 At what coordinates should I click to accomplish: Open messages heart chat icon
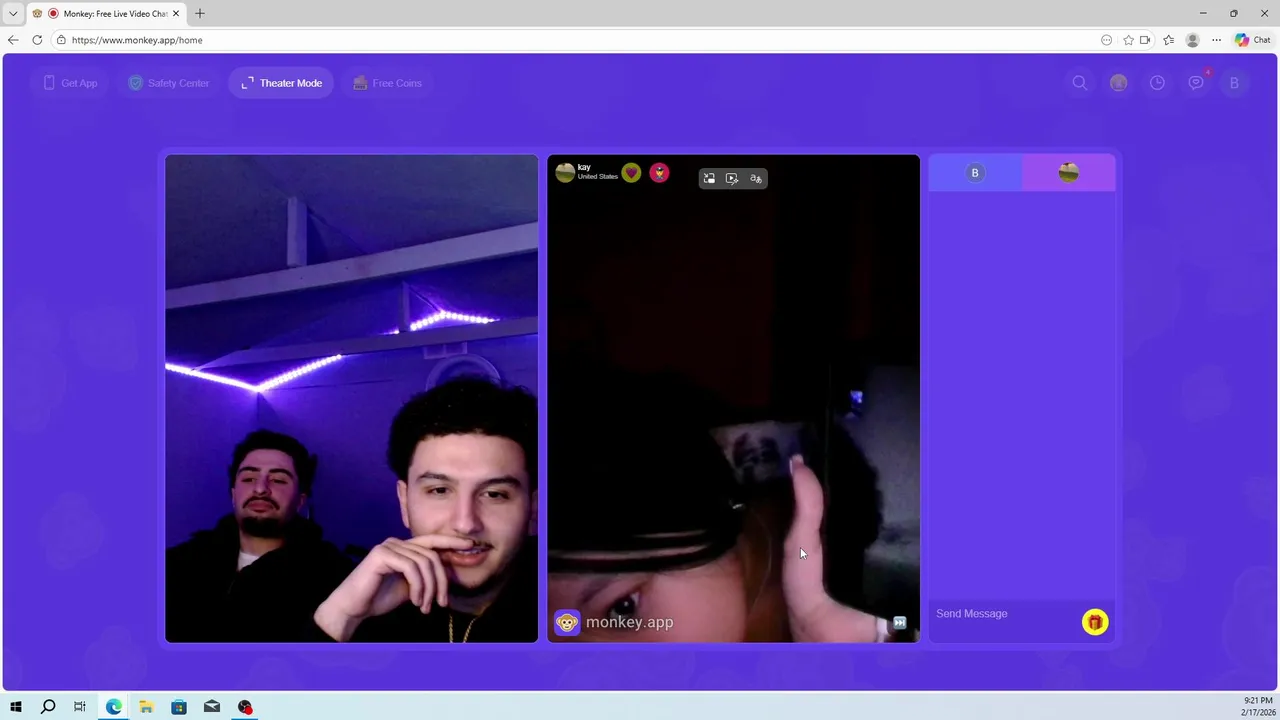pyautogui.click(x=1196, y=83)
